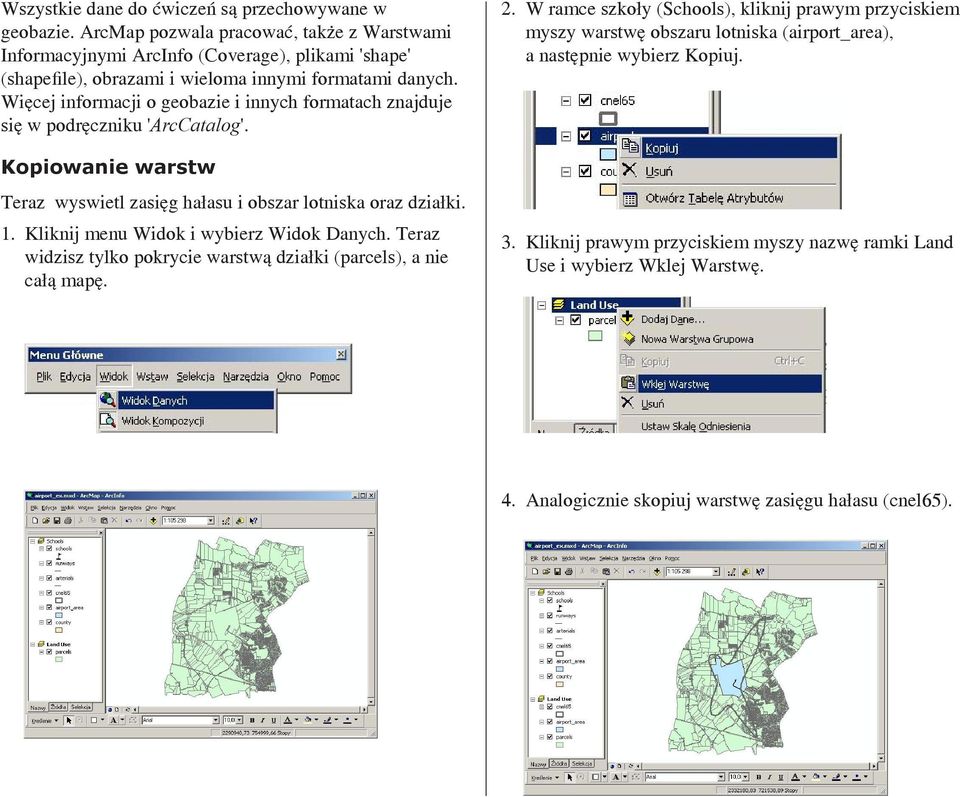Collapse Land Use frame in left ArcMap window
The width and height of the screenshot is (960, 797).
coord(33,644)
